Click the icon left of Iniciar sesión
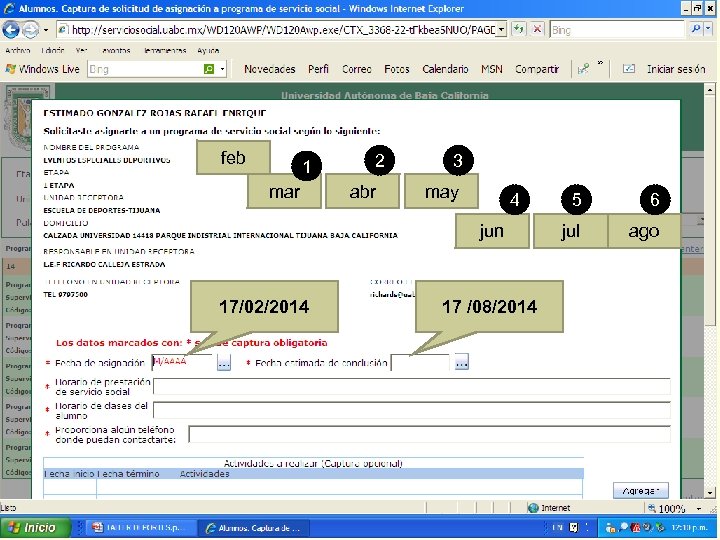Viewport: 720px width, 540px height. pyautogui.click(x=629, y=69)
